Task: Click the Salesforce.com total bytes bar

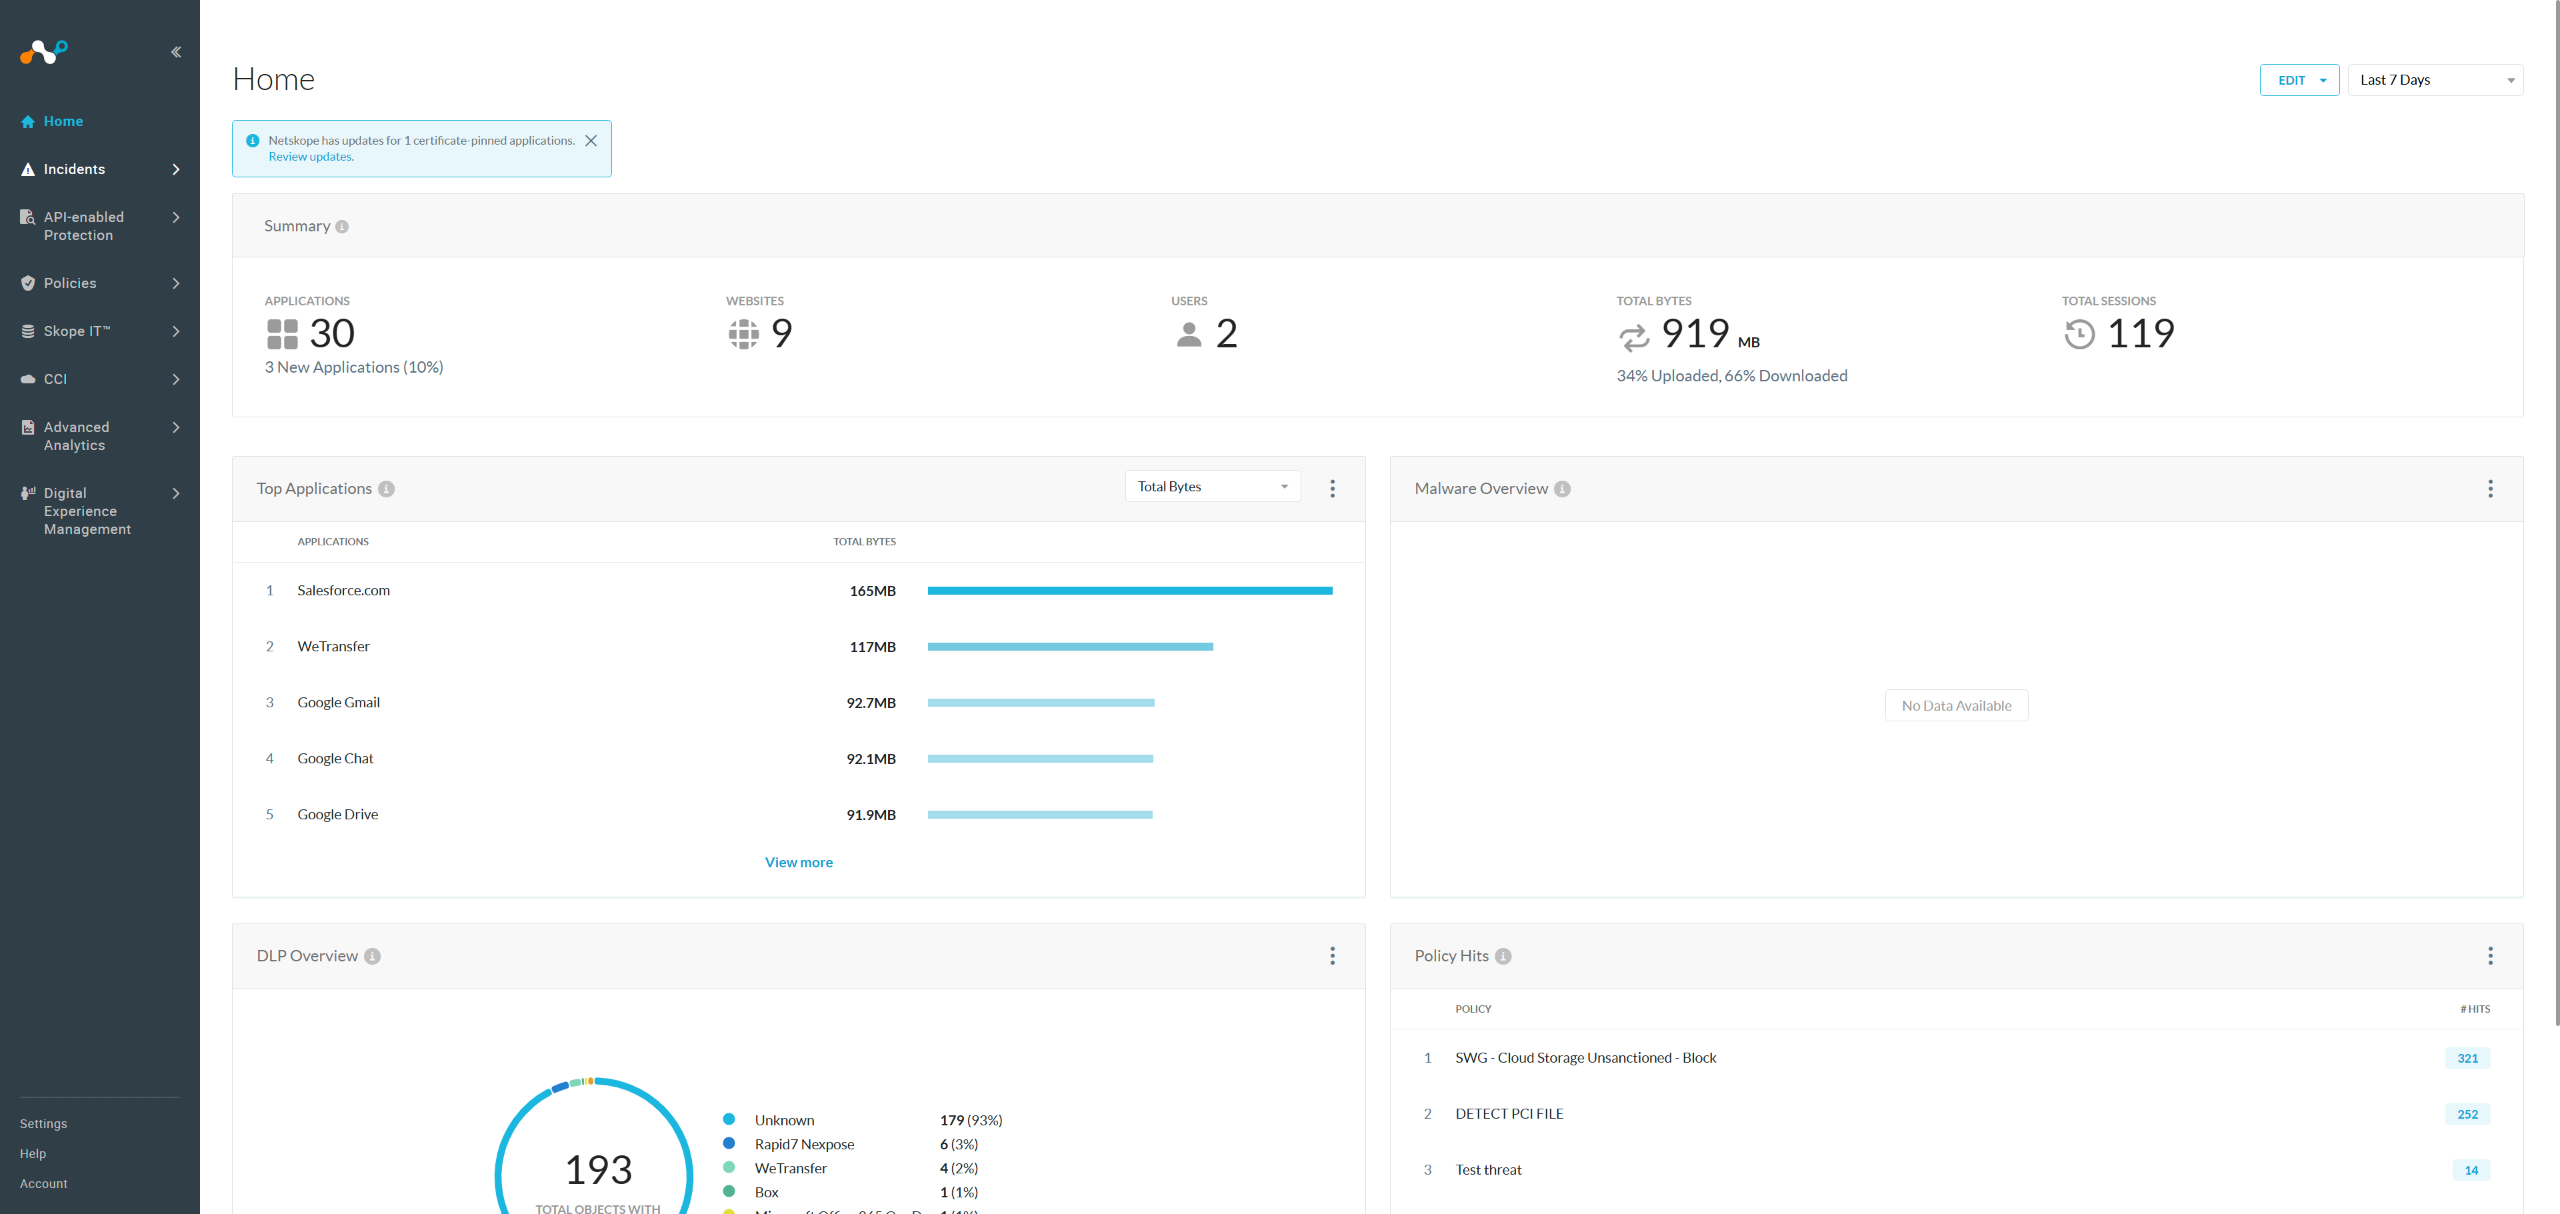Action: (1130, 591)
